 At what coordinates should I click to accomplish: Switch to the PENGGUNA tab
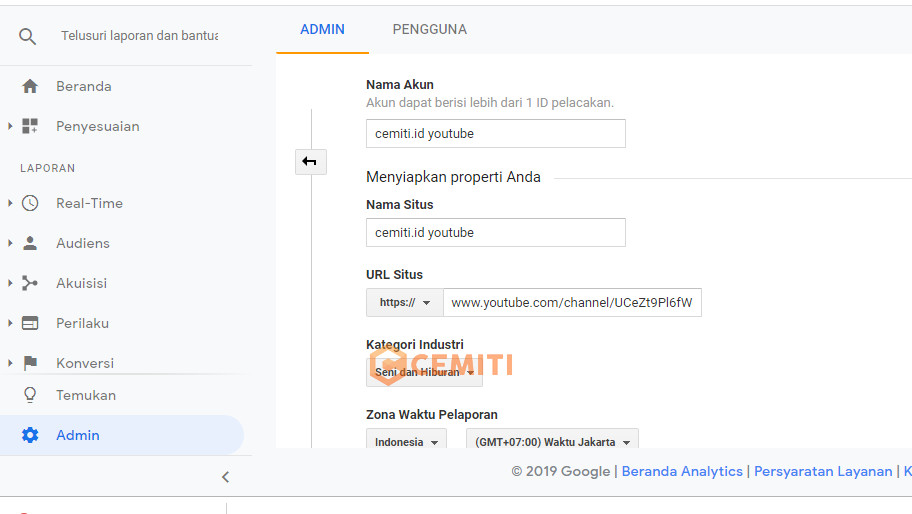[429, 29]
